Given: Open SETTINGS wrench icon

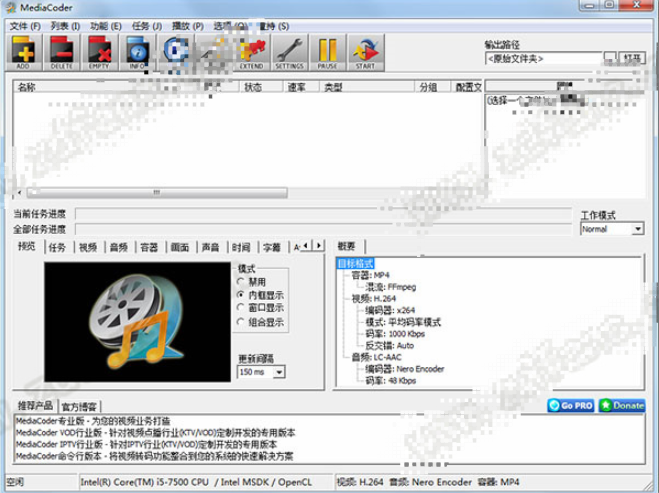Looking at the screenshot, I should pyautogui.click(x=290, y=53).
